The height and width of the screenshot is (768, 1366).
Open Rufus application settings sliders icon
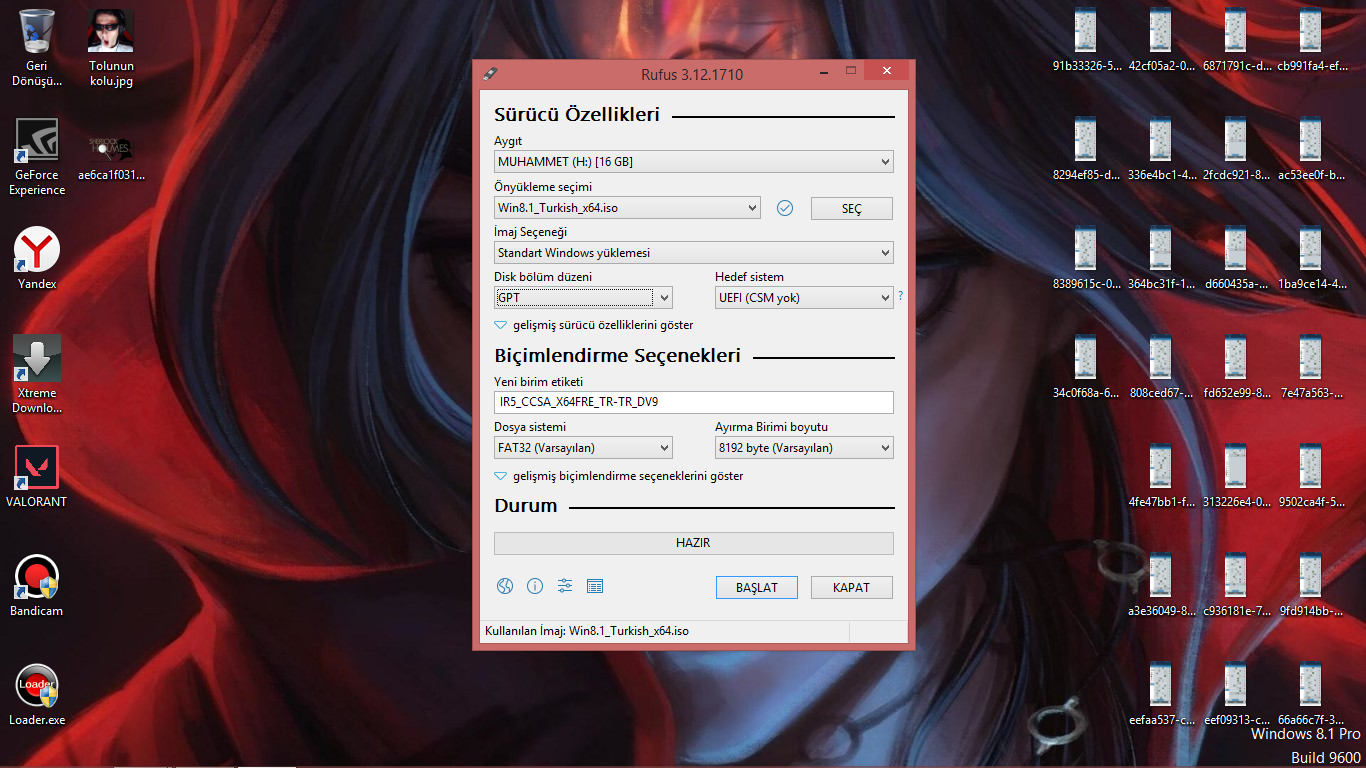[565, 587]
